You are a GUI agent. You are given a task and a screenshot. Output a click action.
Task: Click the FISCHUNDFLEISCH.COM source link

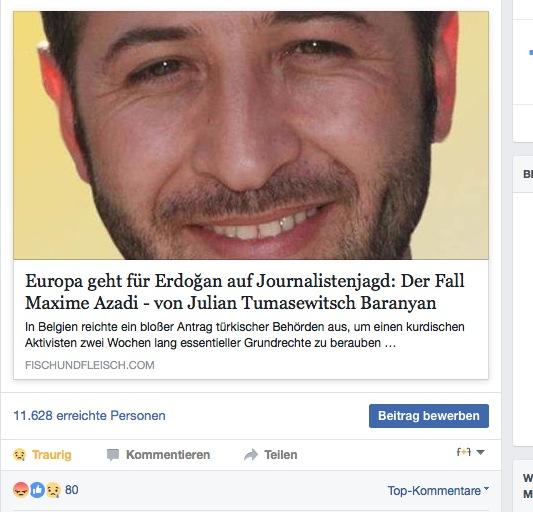(90, 365)
